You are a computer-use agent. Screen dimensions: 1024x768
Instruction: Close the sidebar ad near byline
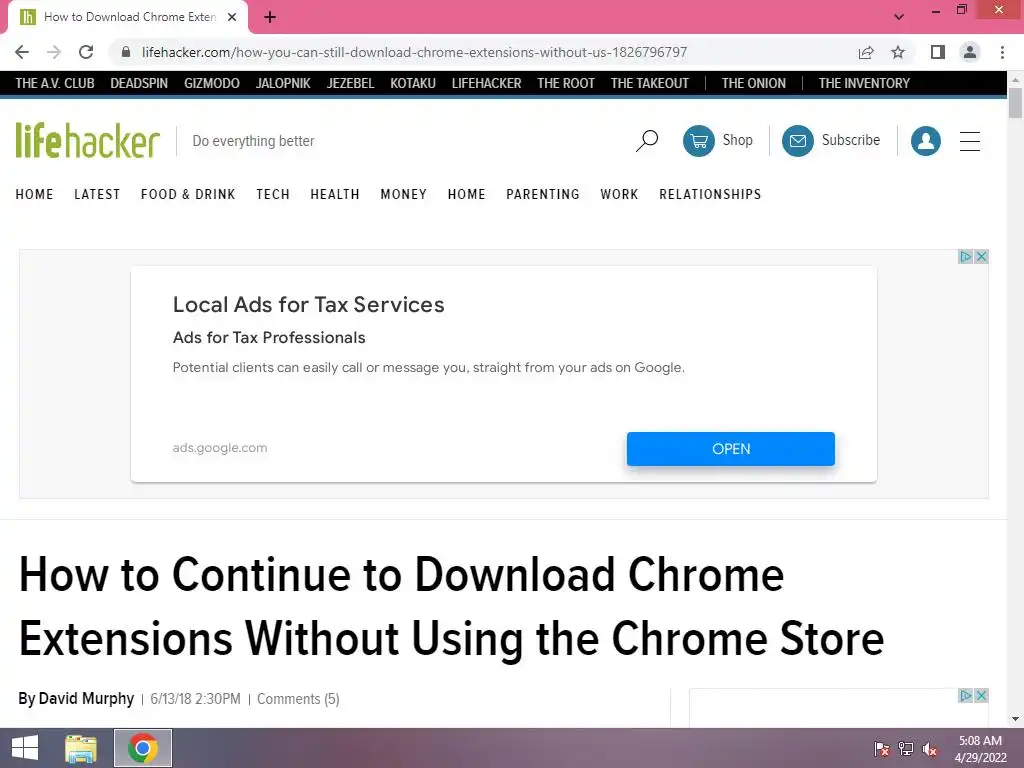981,696
